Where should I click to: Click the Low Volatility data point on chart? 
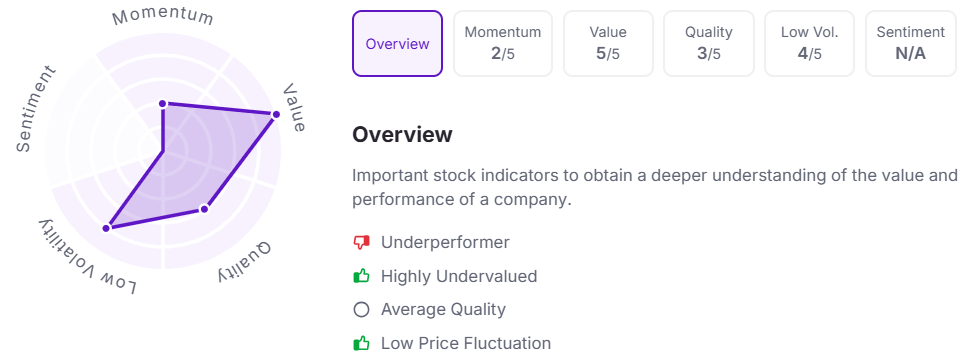(x=106, y=228)
